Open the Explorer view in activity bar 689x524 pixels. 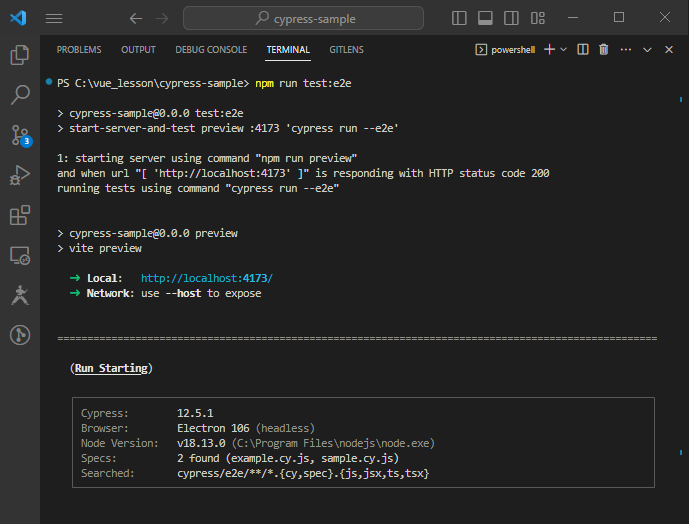pos(20,55)
